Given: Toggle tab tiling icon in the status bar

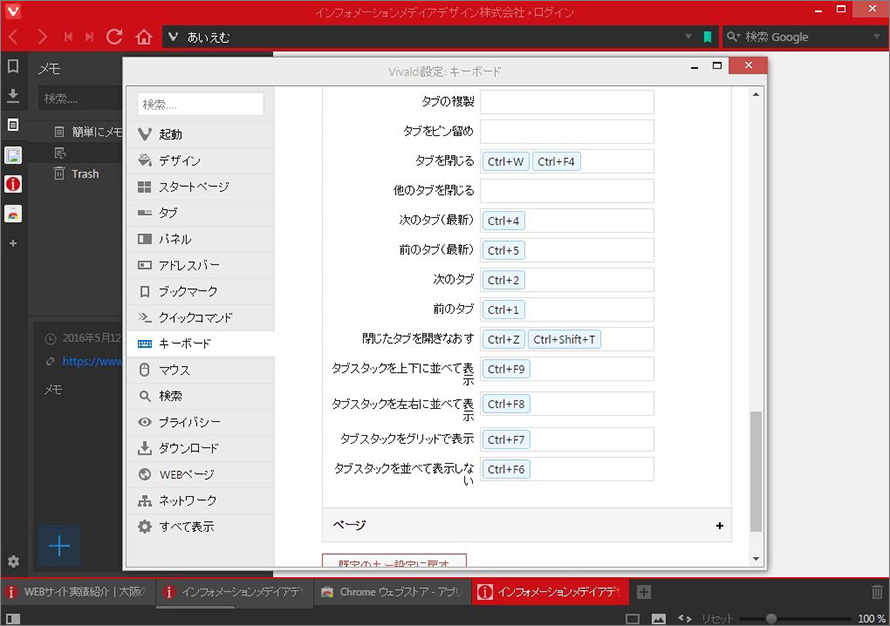Looking at the screenshot, I should pyautogui.click(x=632, y=619).
